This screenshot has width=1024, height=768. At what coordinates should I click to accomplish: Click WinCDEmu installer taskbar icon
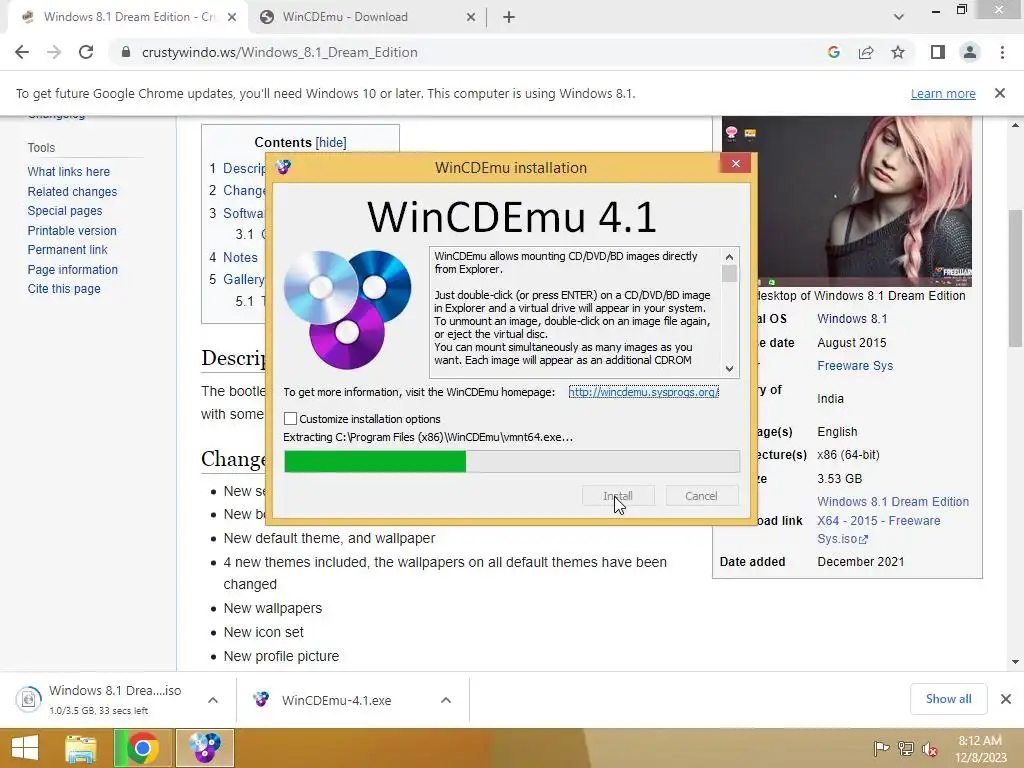(204, 748)
